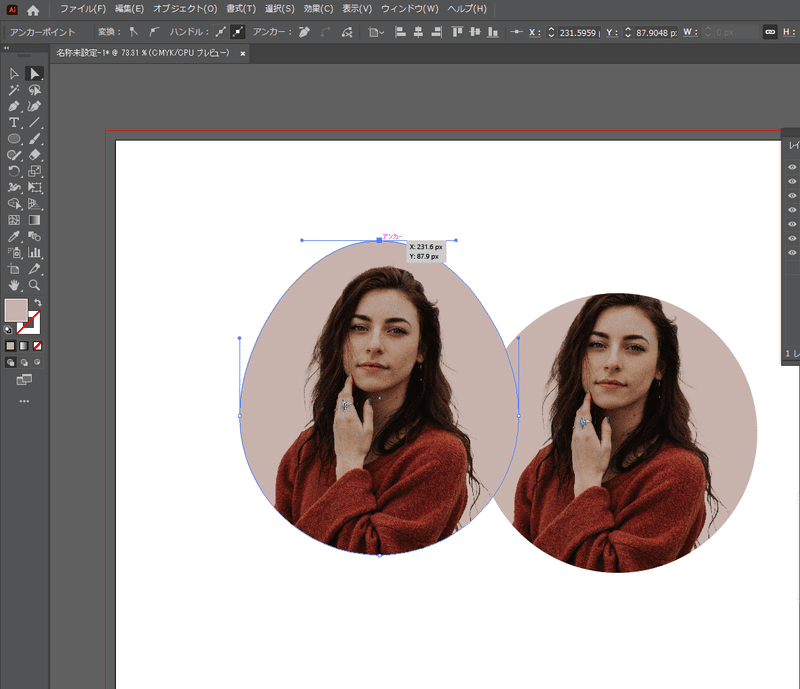Open the 効果(C) menu
The height and width of the screenshot is (689, 800).
(x=318, y=9)
